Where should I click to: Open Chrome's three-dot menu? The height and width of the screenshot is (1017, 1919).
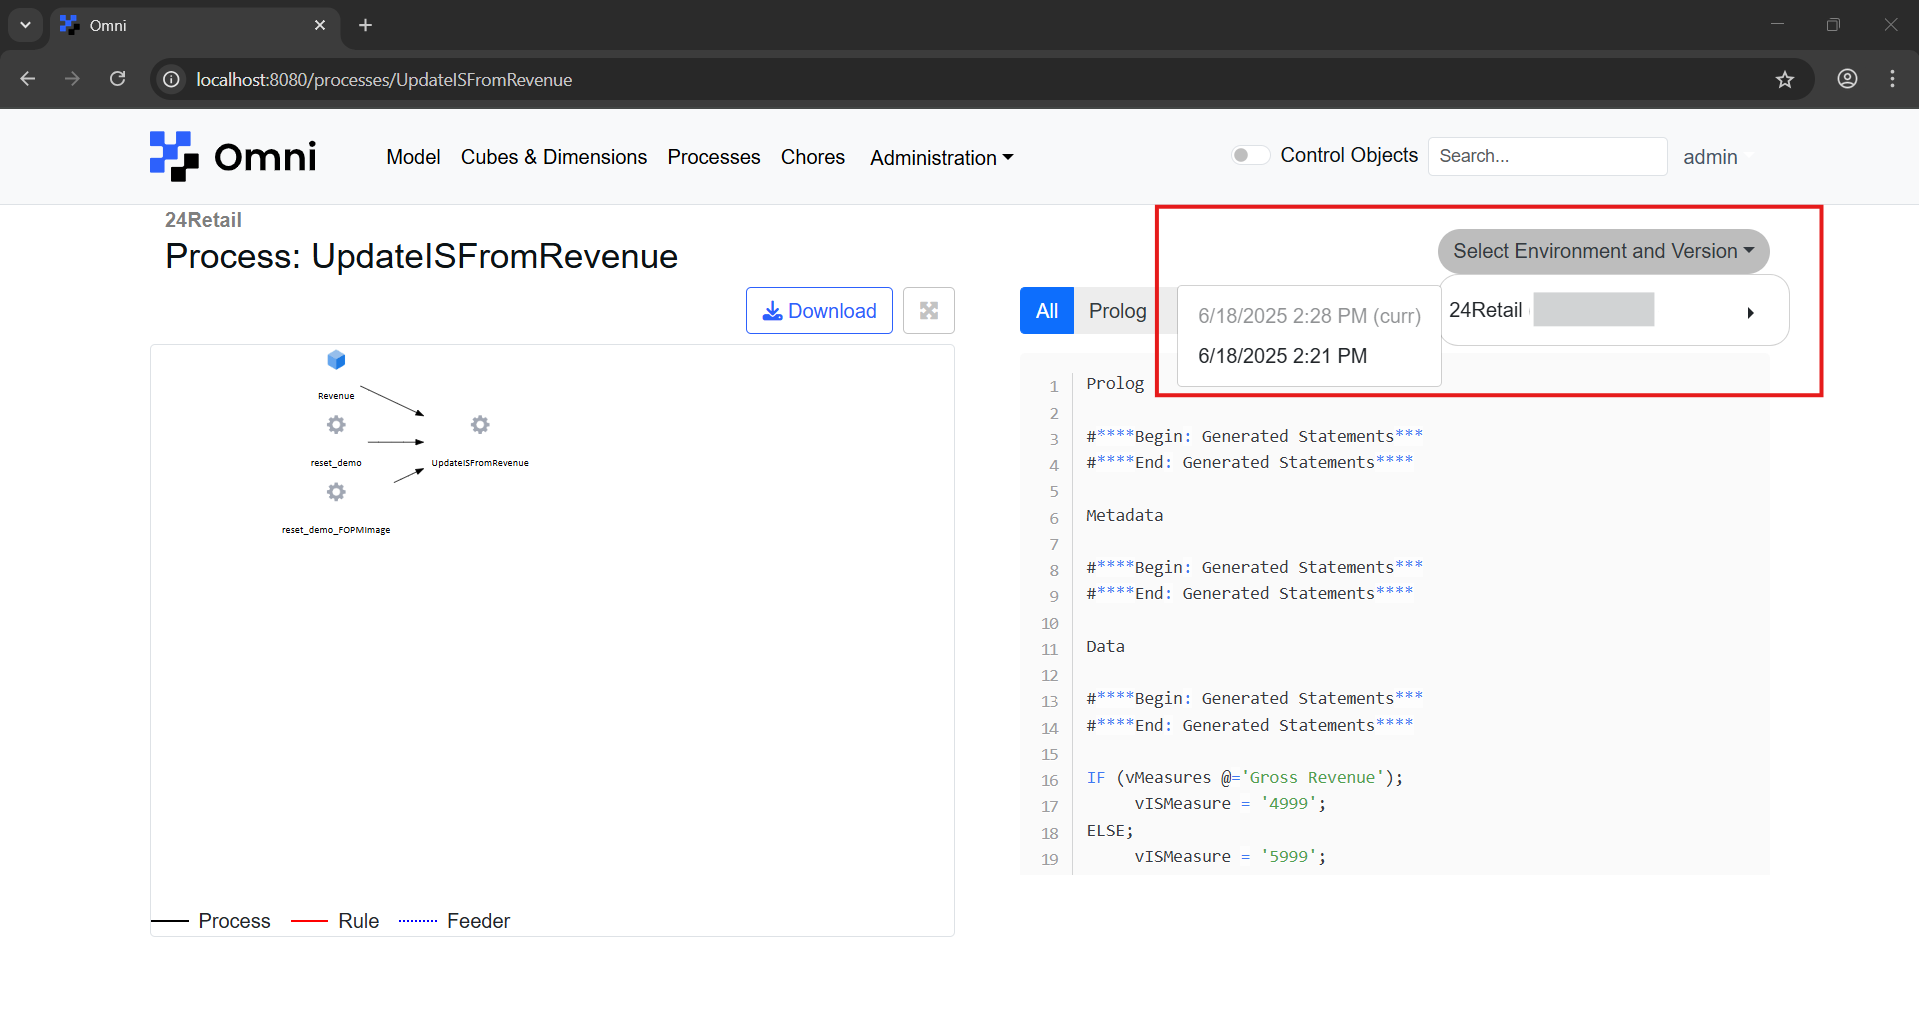pos(1892,79)
